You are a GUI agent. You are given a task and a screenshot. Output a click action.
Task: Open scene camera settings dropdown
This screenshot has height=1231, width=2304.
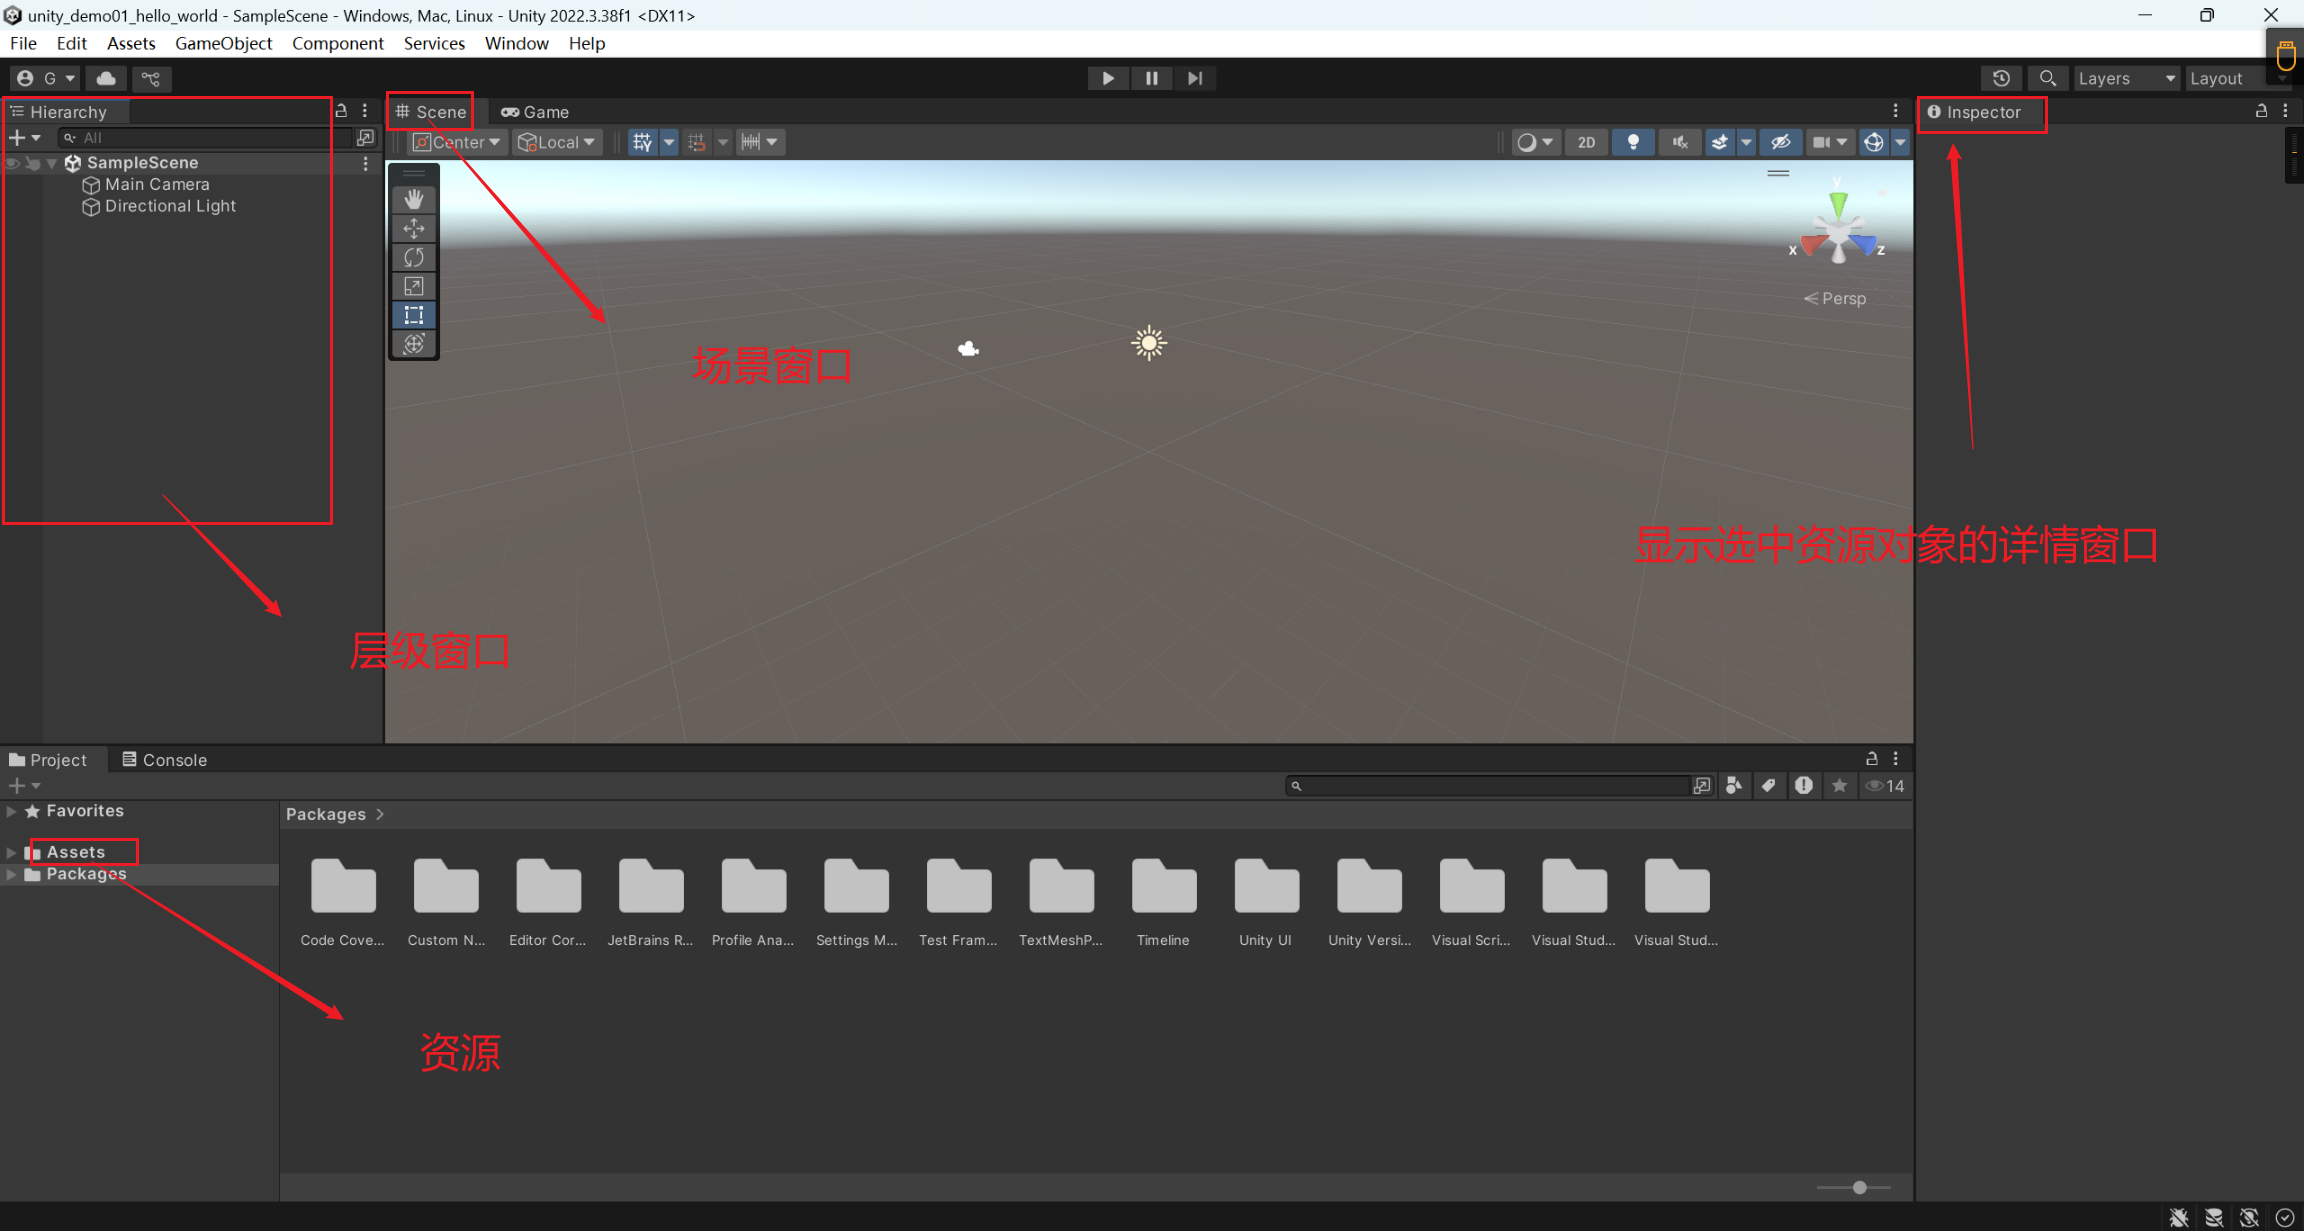click(x=1830, y=142)
